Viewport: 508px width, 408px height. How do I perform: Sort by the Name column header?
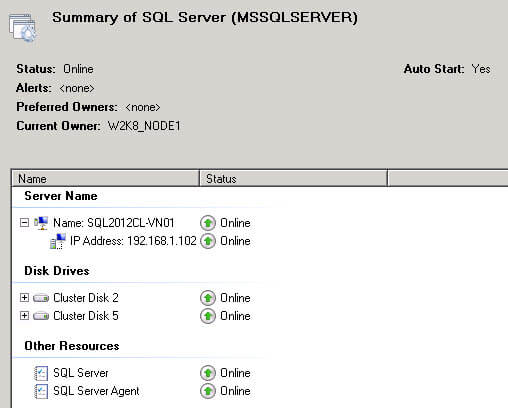pyautogui.click(x=105, y=178)
